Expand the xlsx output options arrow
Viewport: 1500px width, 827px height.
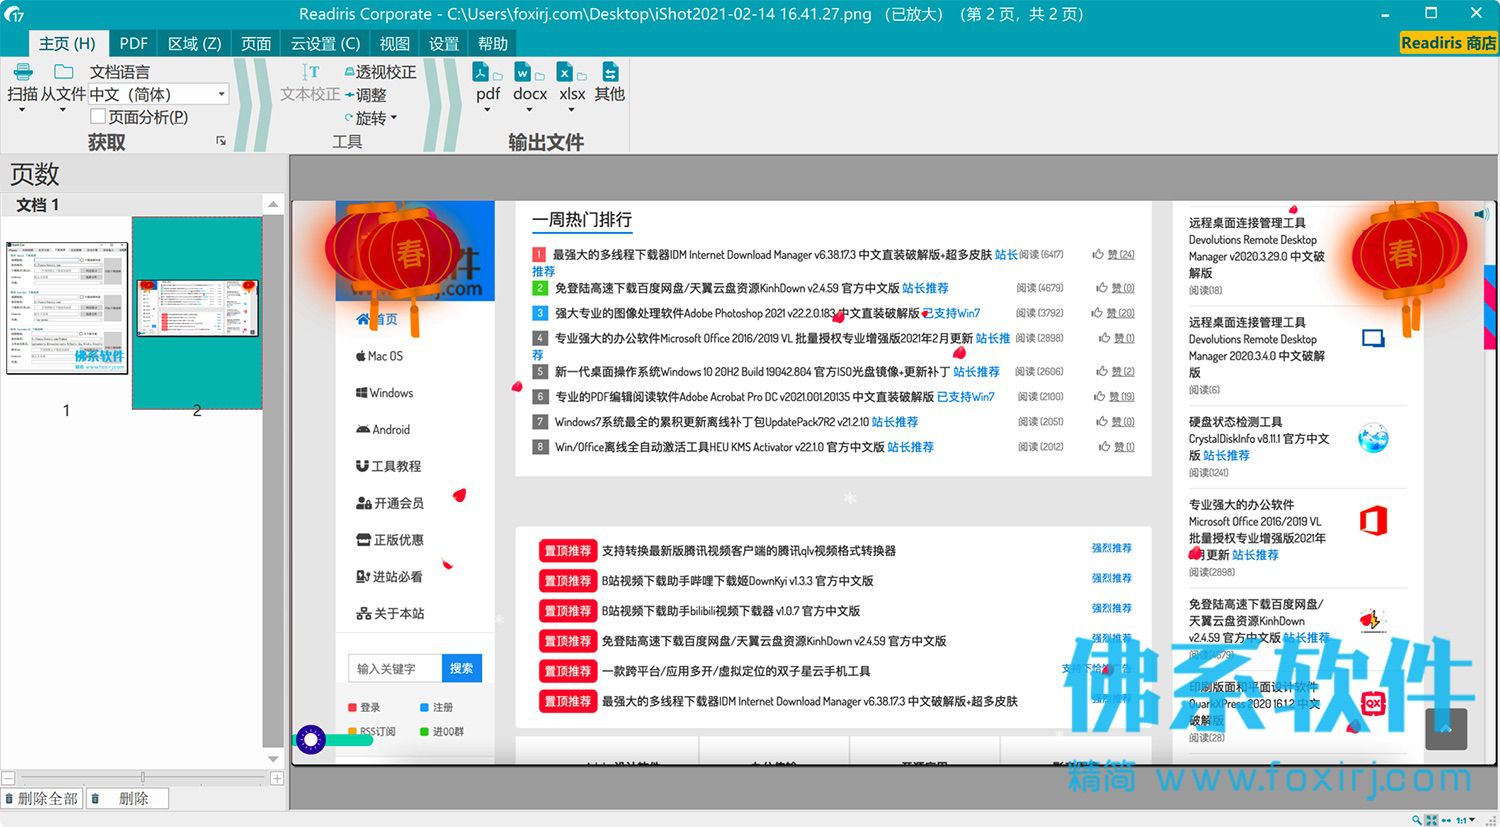571,109
